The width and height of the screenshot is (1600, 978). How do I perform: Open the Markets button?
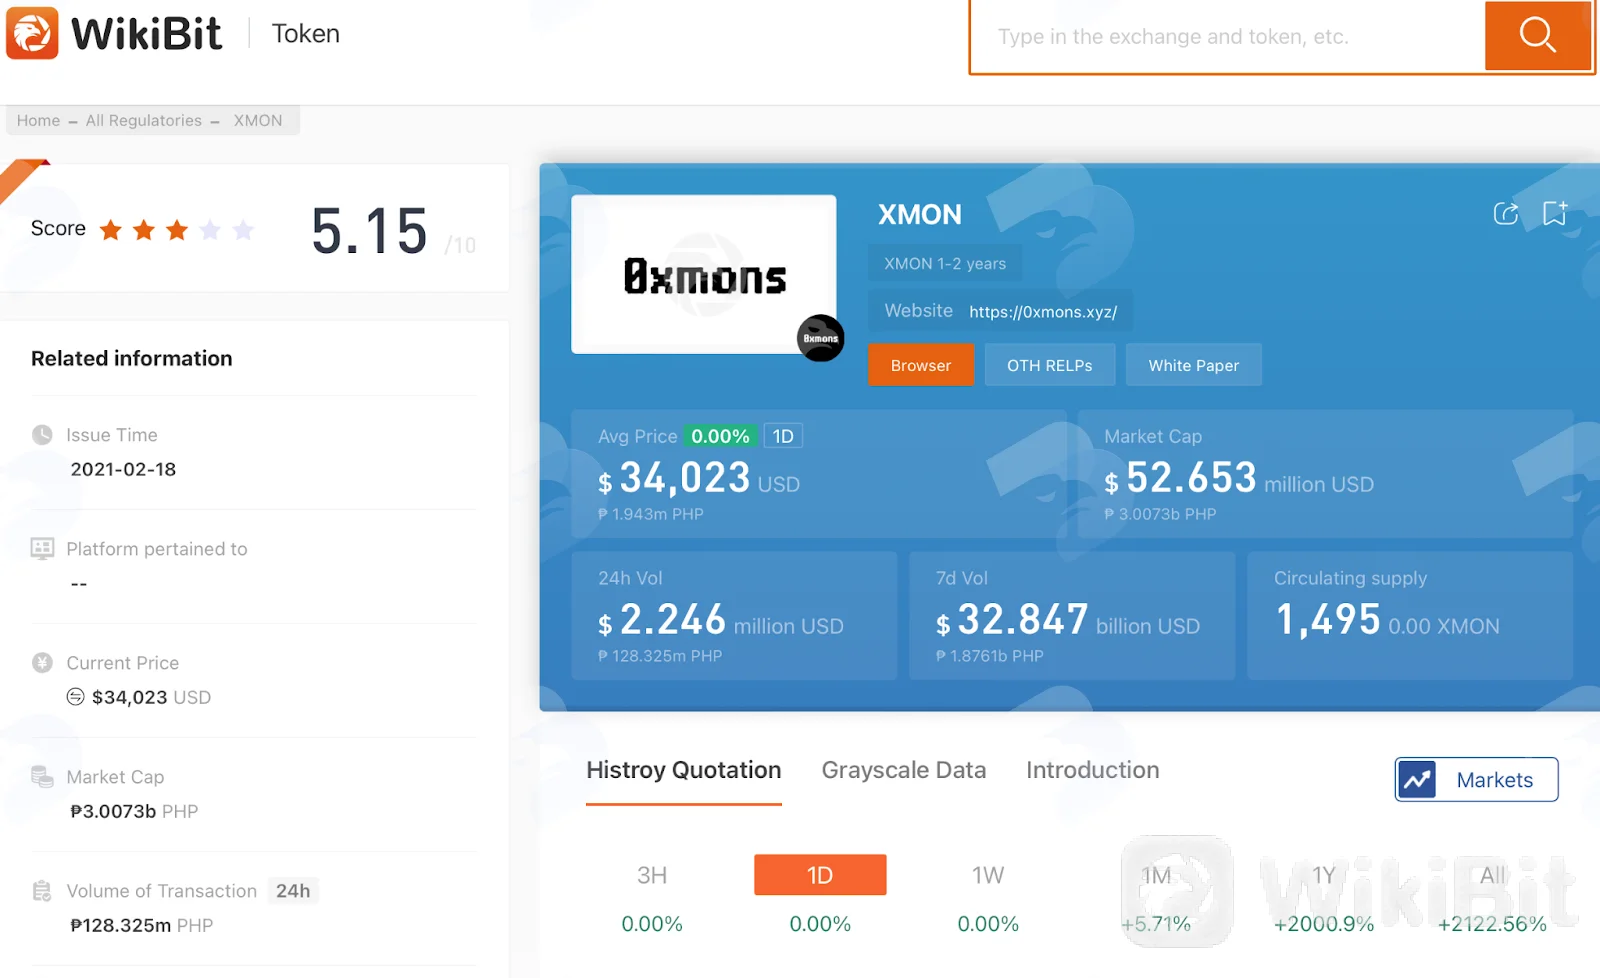(x=1477, y=780)
